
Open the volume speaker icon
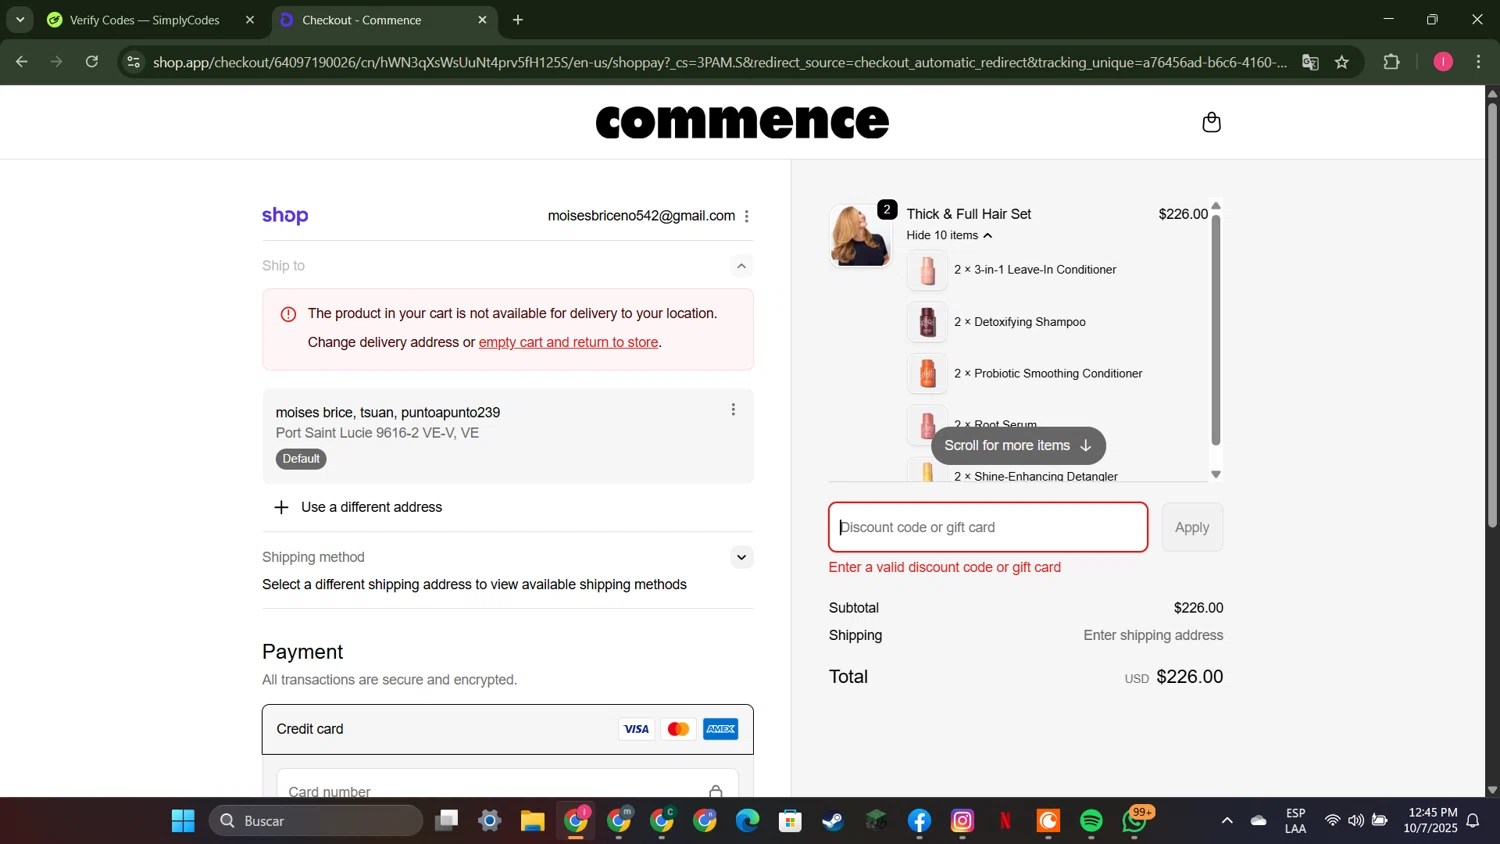[1355, 821]
